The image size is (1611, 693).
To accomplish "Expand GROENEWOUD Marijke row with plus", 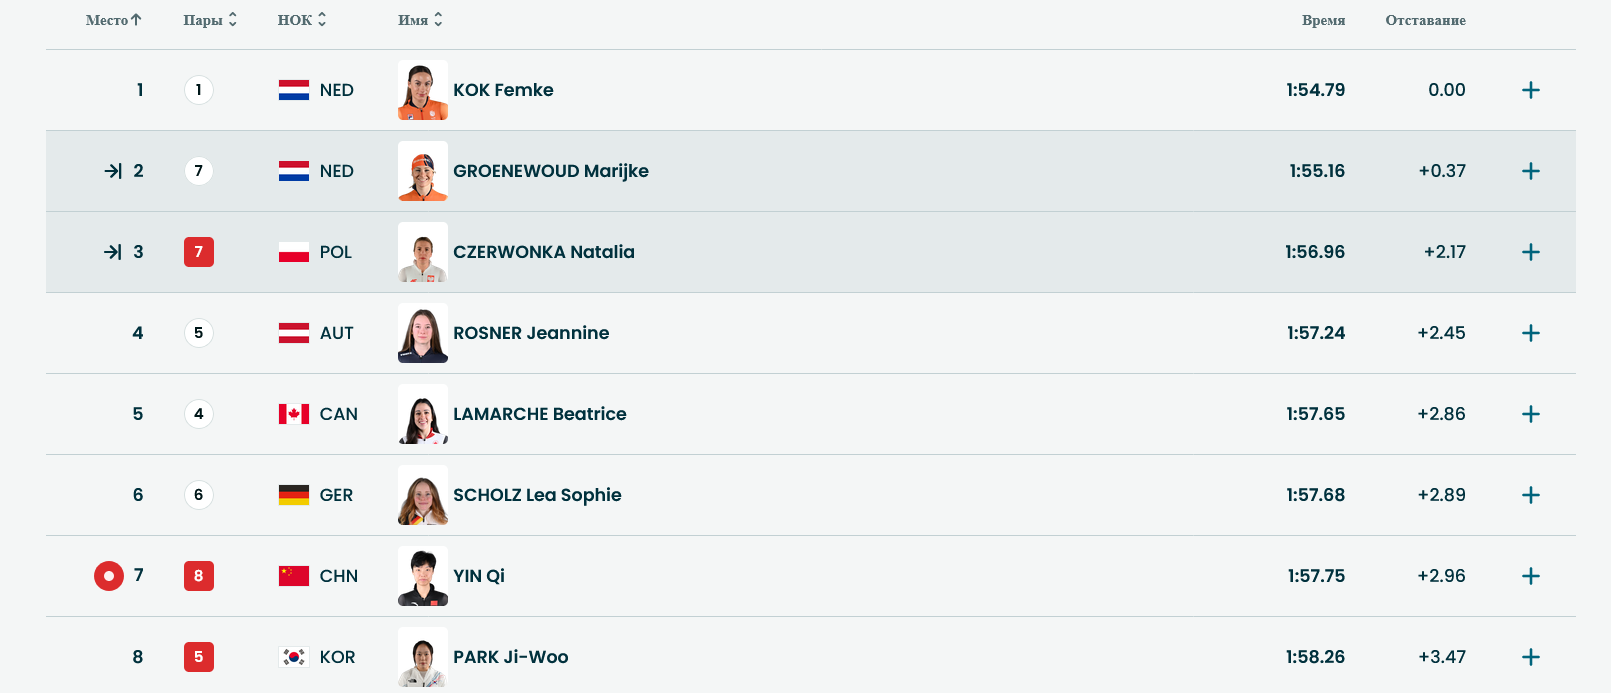I will pos(1530,171).
